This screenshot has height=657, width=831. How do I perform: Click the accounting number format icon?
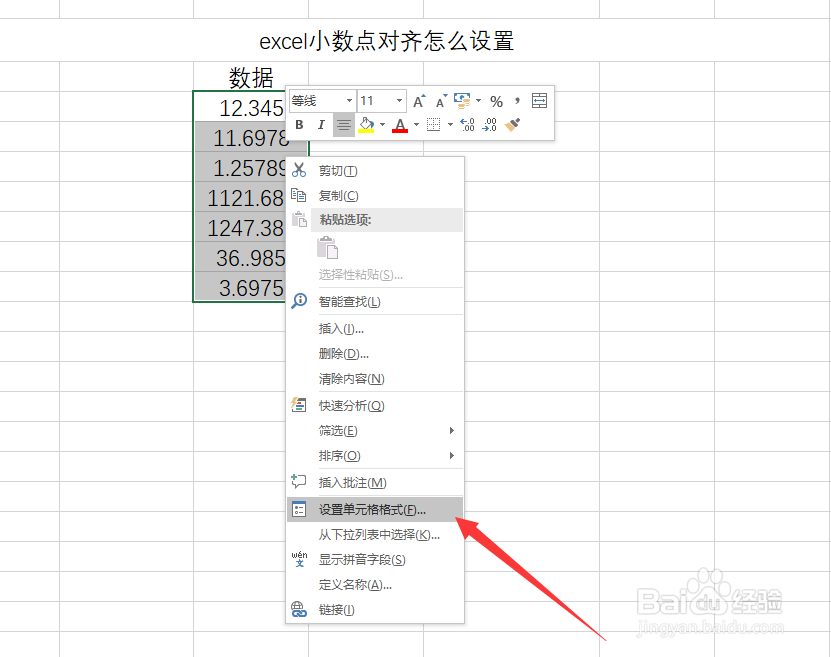462,101
